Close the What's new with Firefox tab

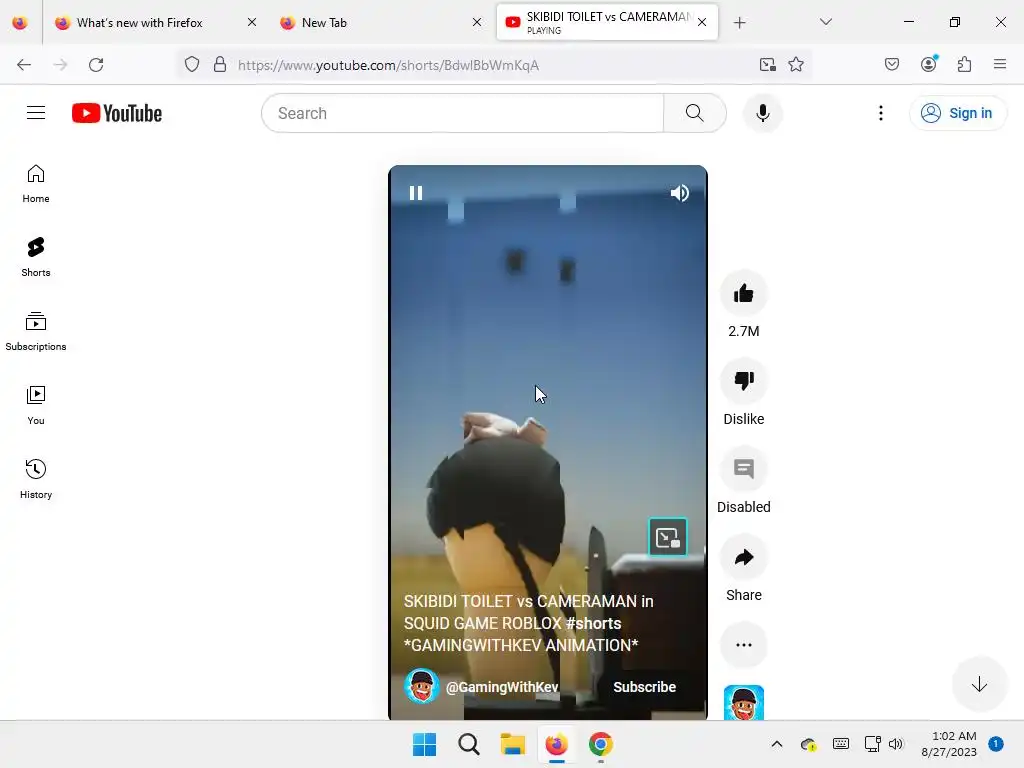click(x=252, y=22)
